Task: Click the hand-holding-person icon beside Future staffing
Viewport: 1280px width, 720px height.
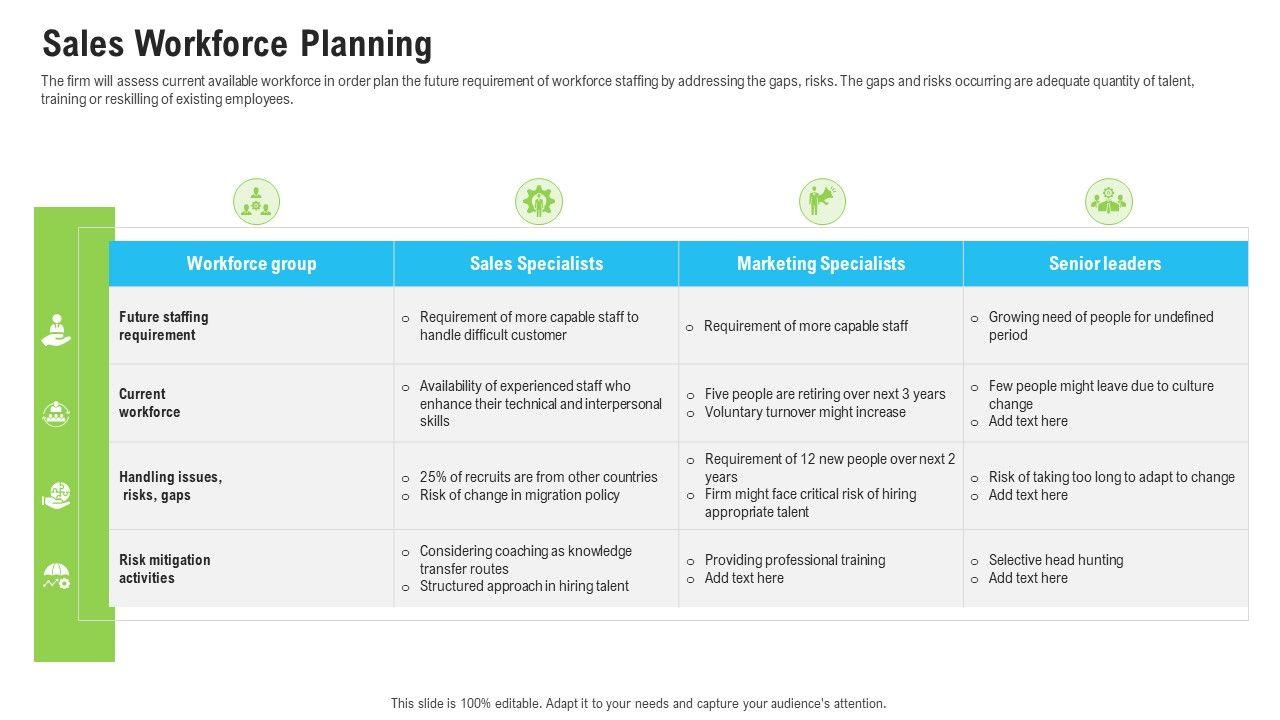Action: [56, 330]
